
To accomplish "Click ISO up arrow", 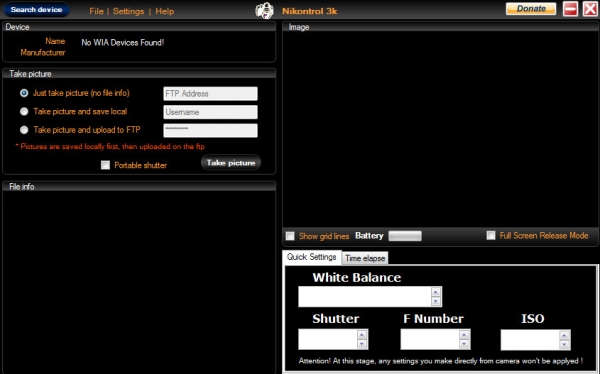I will [564, 336].
